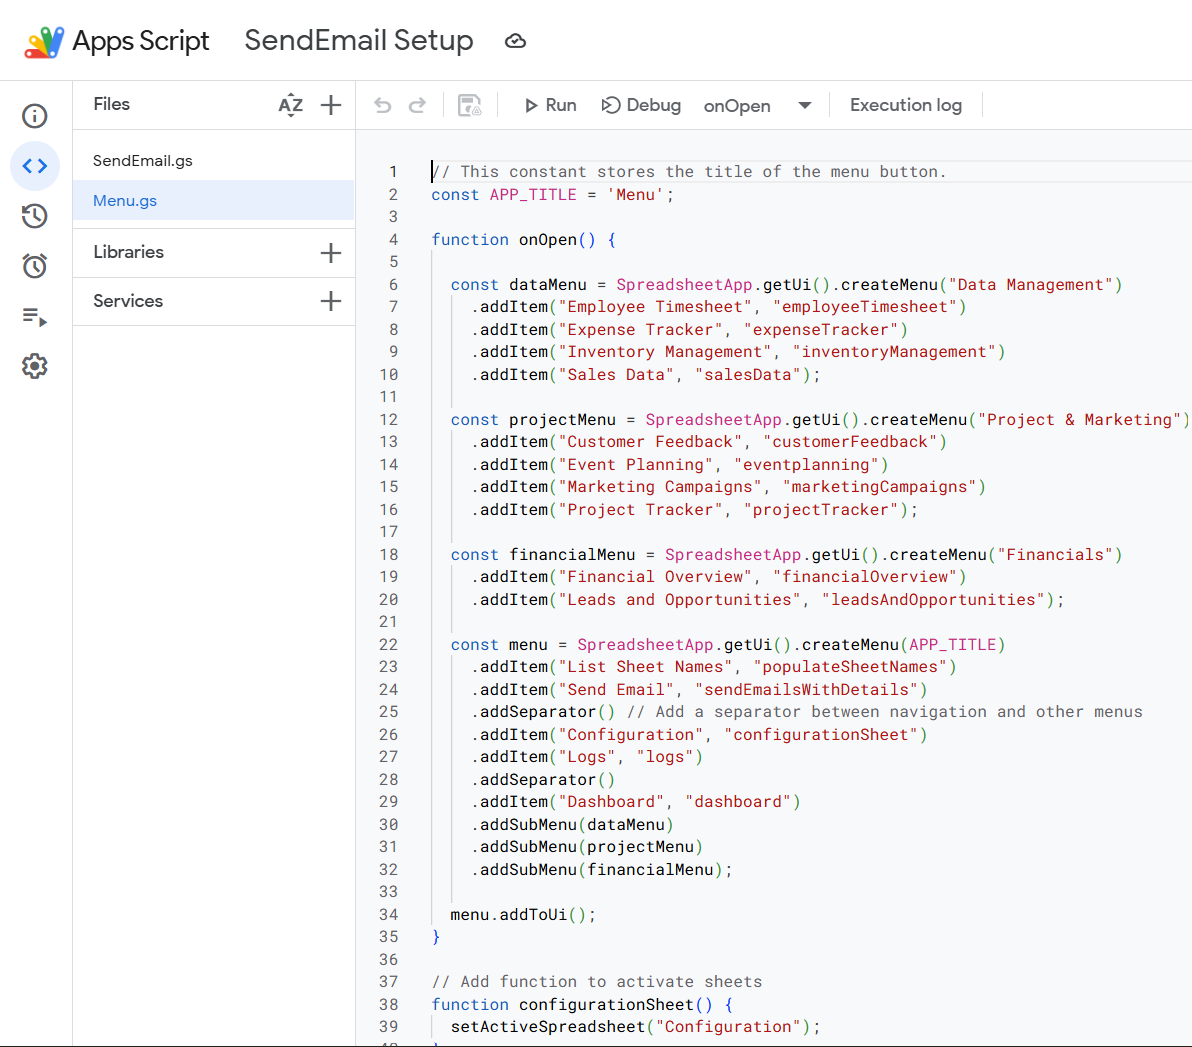The image size is (1192, 1047).
Task: Open Project History in the sidebar
Action: point(35,216)
